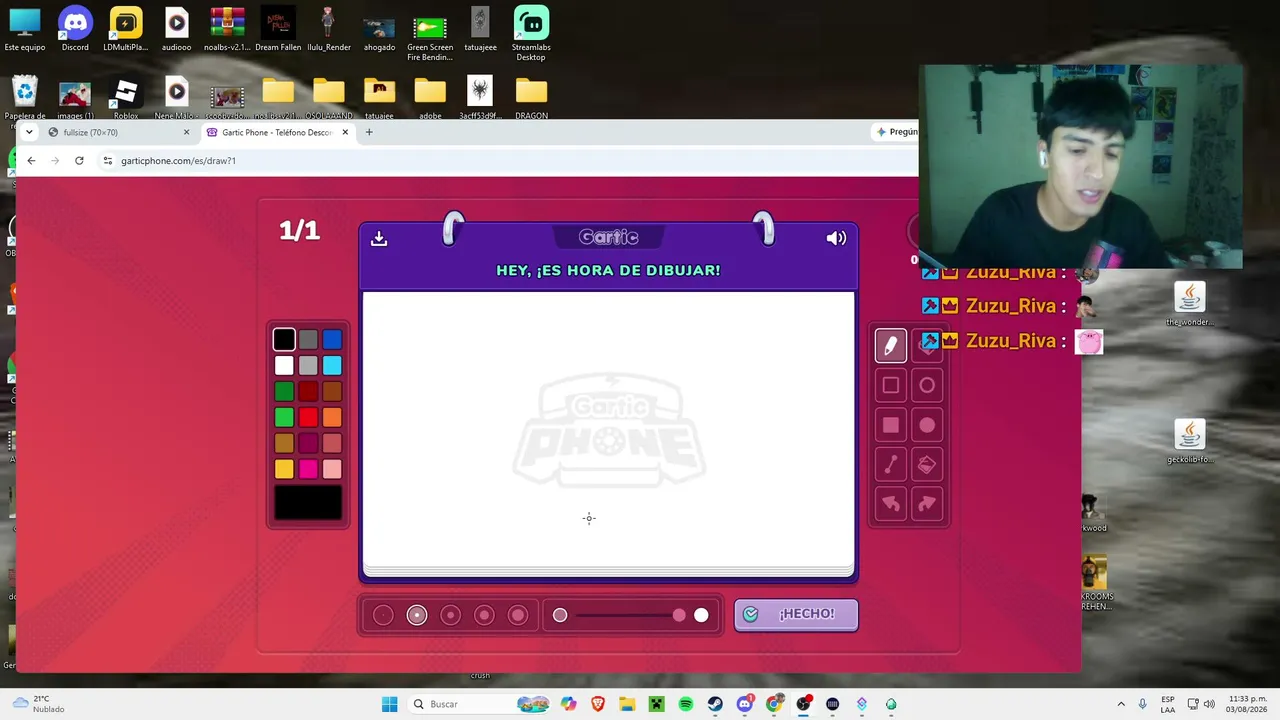Choose the third brush size
This screenshot has height=720, width=1280.
(450, 615)
